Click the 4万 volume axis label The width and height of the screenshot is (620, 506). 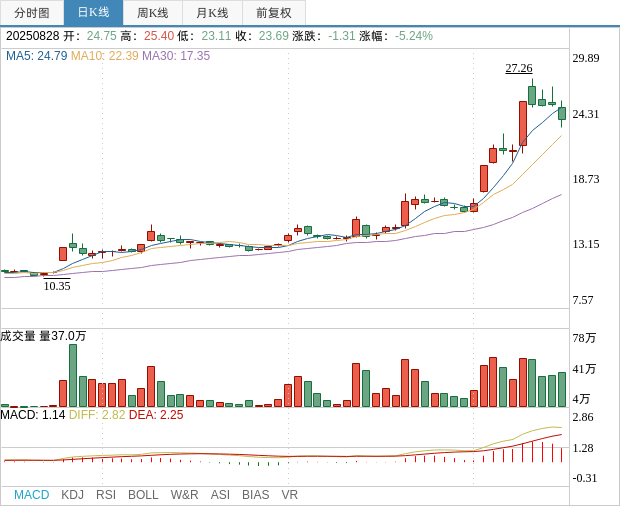(x=581, y=399)
